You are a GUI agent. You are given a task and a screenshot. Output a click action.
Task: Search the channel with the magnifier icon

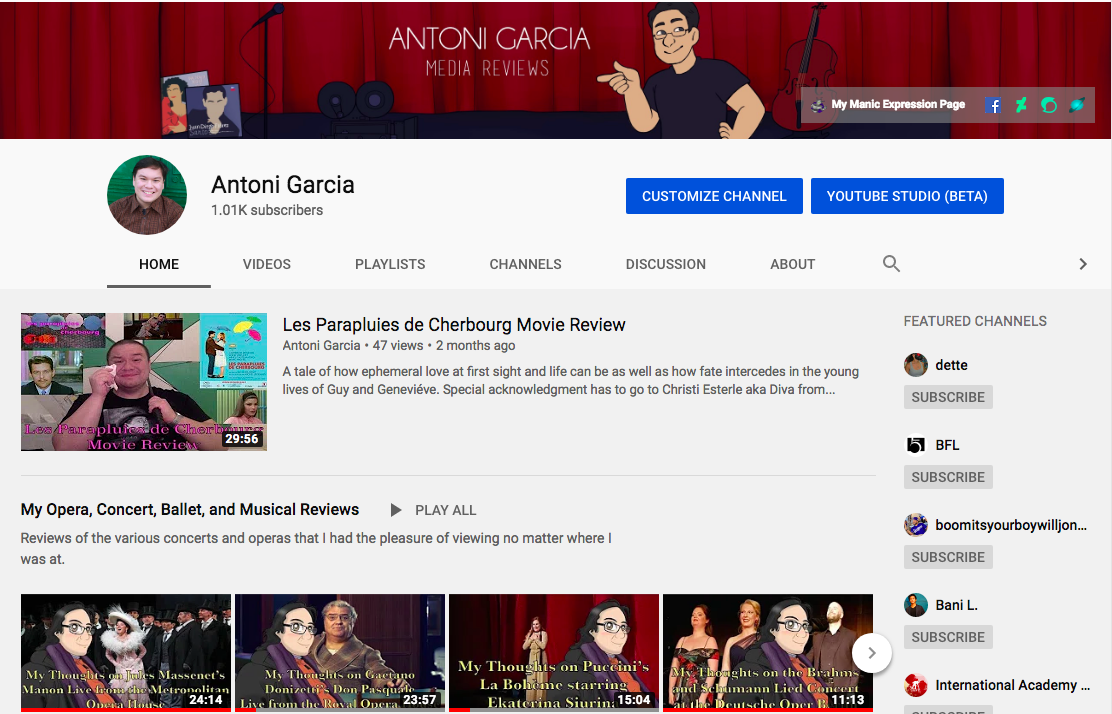coord(891,264)
